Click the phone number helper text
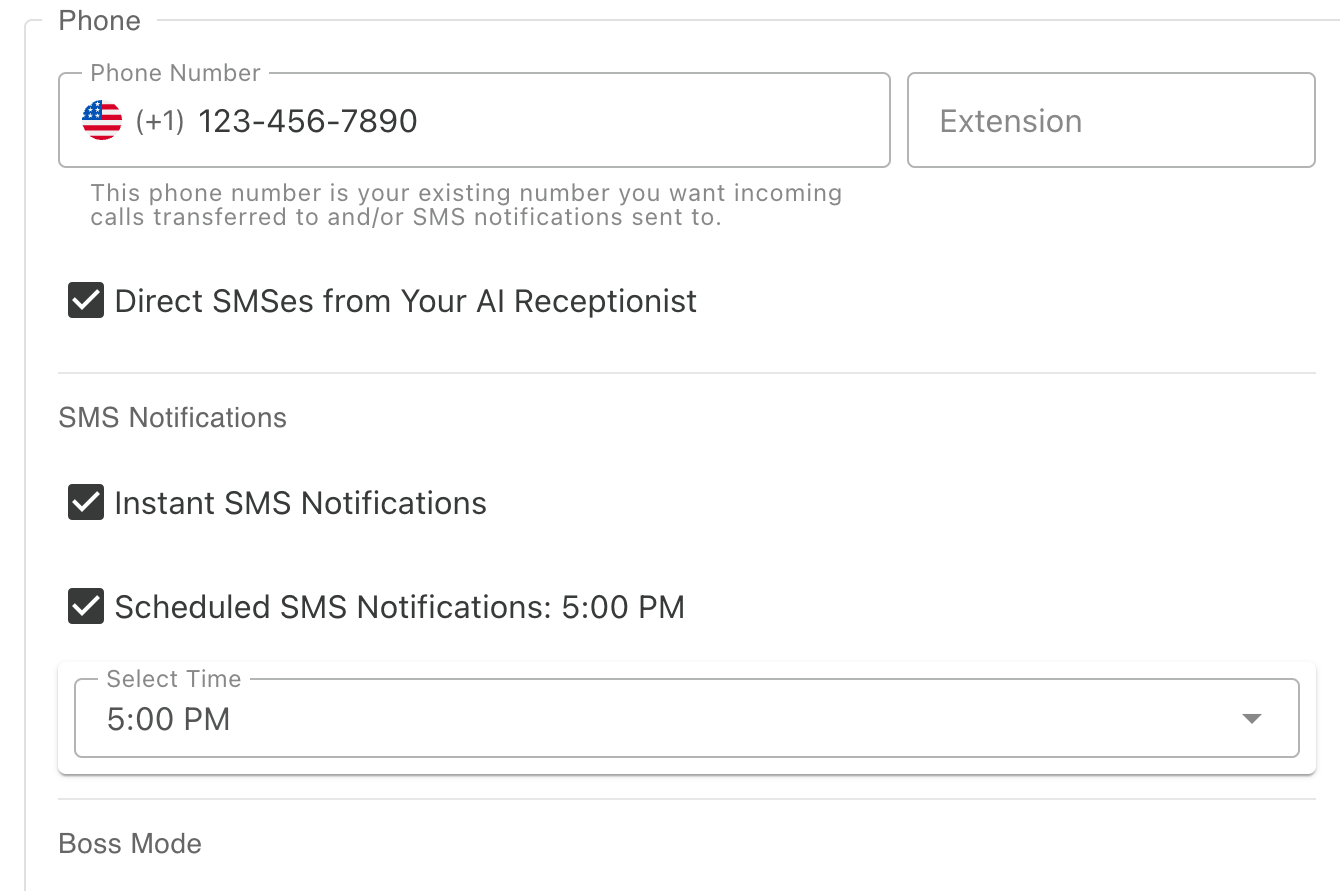This screenshot has height=891, width=1340. 465,204
